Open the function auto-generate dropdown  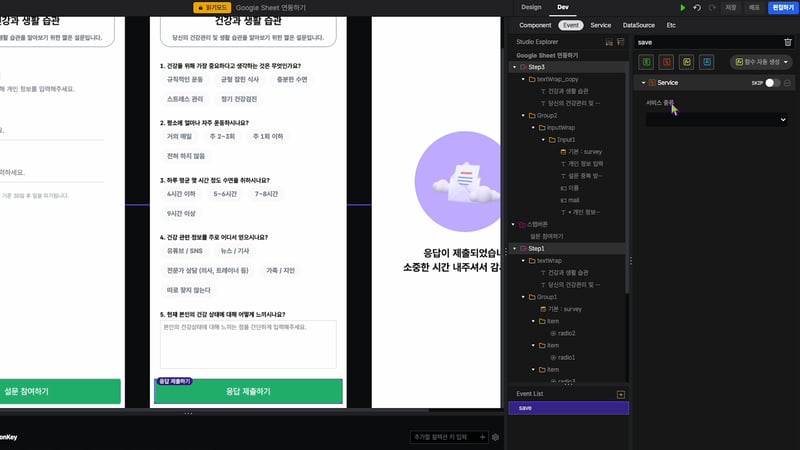tap(761, 62)
